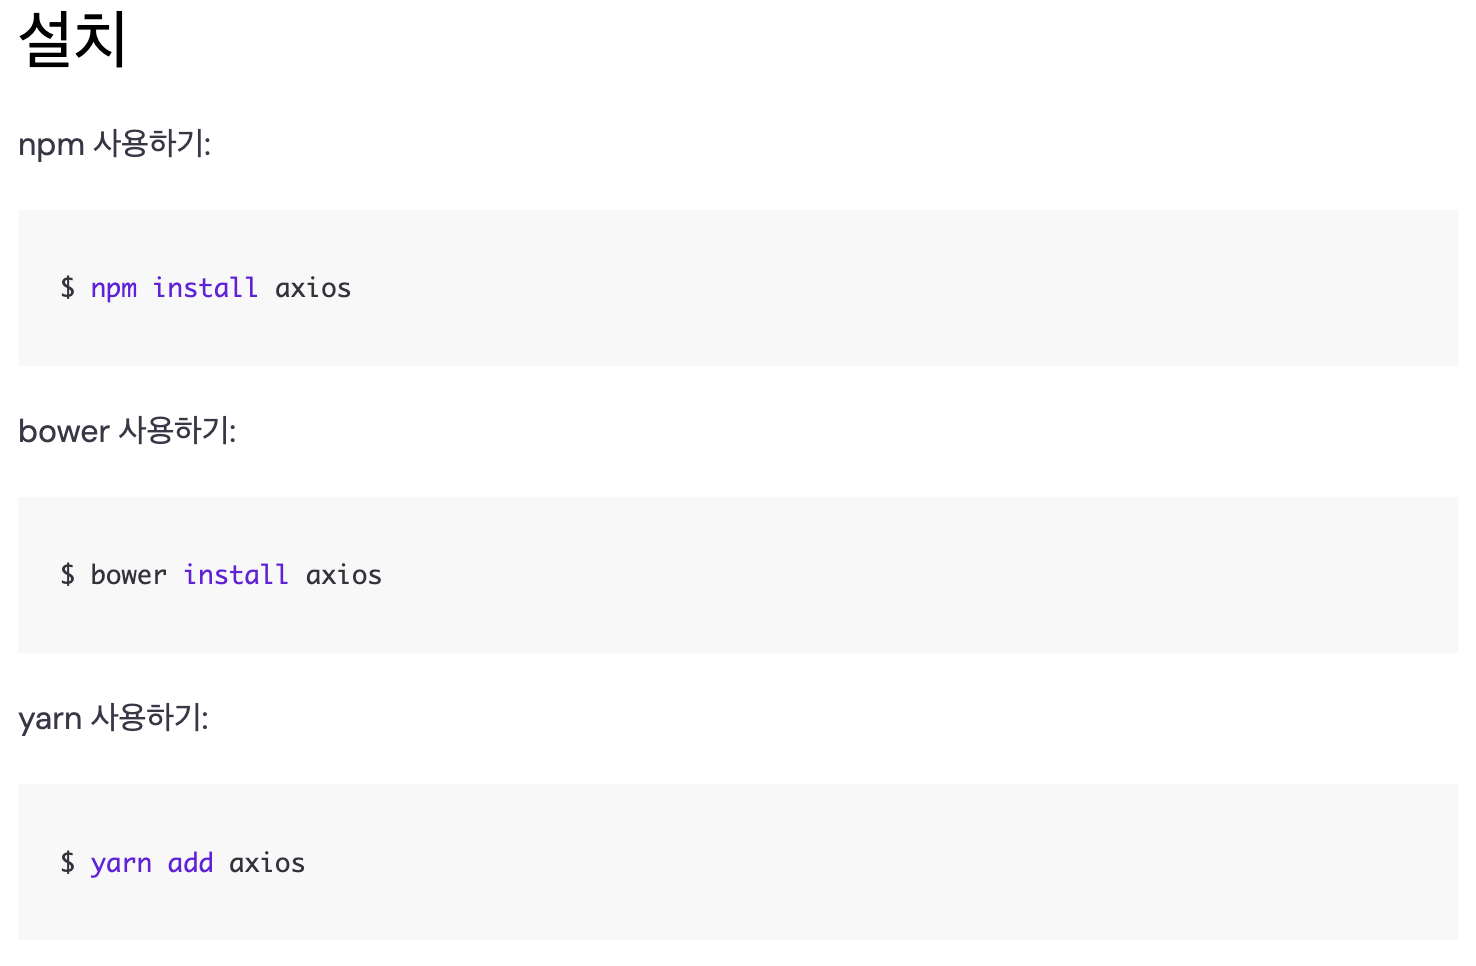Click the $ prompt before yarn add
This screenshot has width=1476, height=966.
click(67, 862)
